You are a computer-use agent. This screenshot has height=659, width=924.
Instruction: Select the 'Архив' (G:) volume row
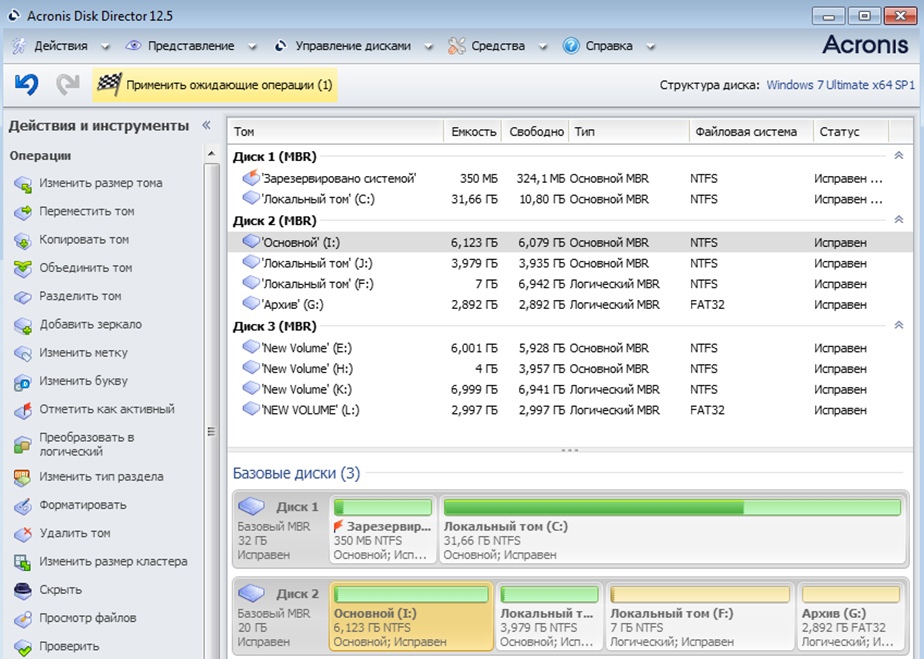tap(569, 304)
